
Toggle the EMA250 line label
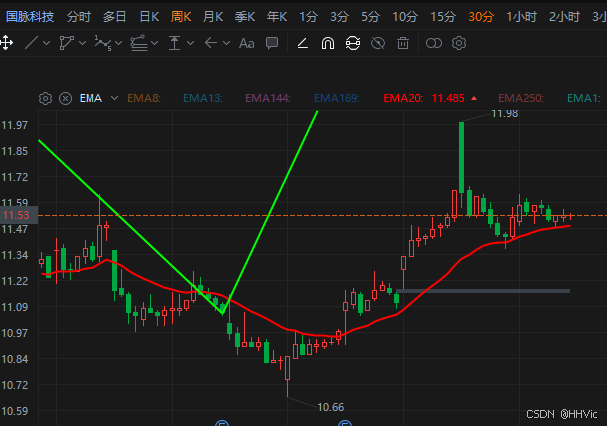tap(521, 98)
